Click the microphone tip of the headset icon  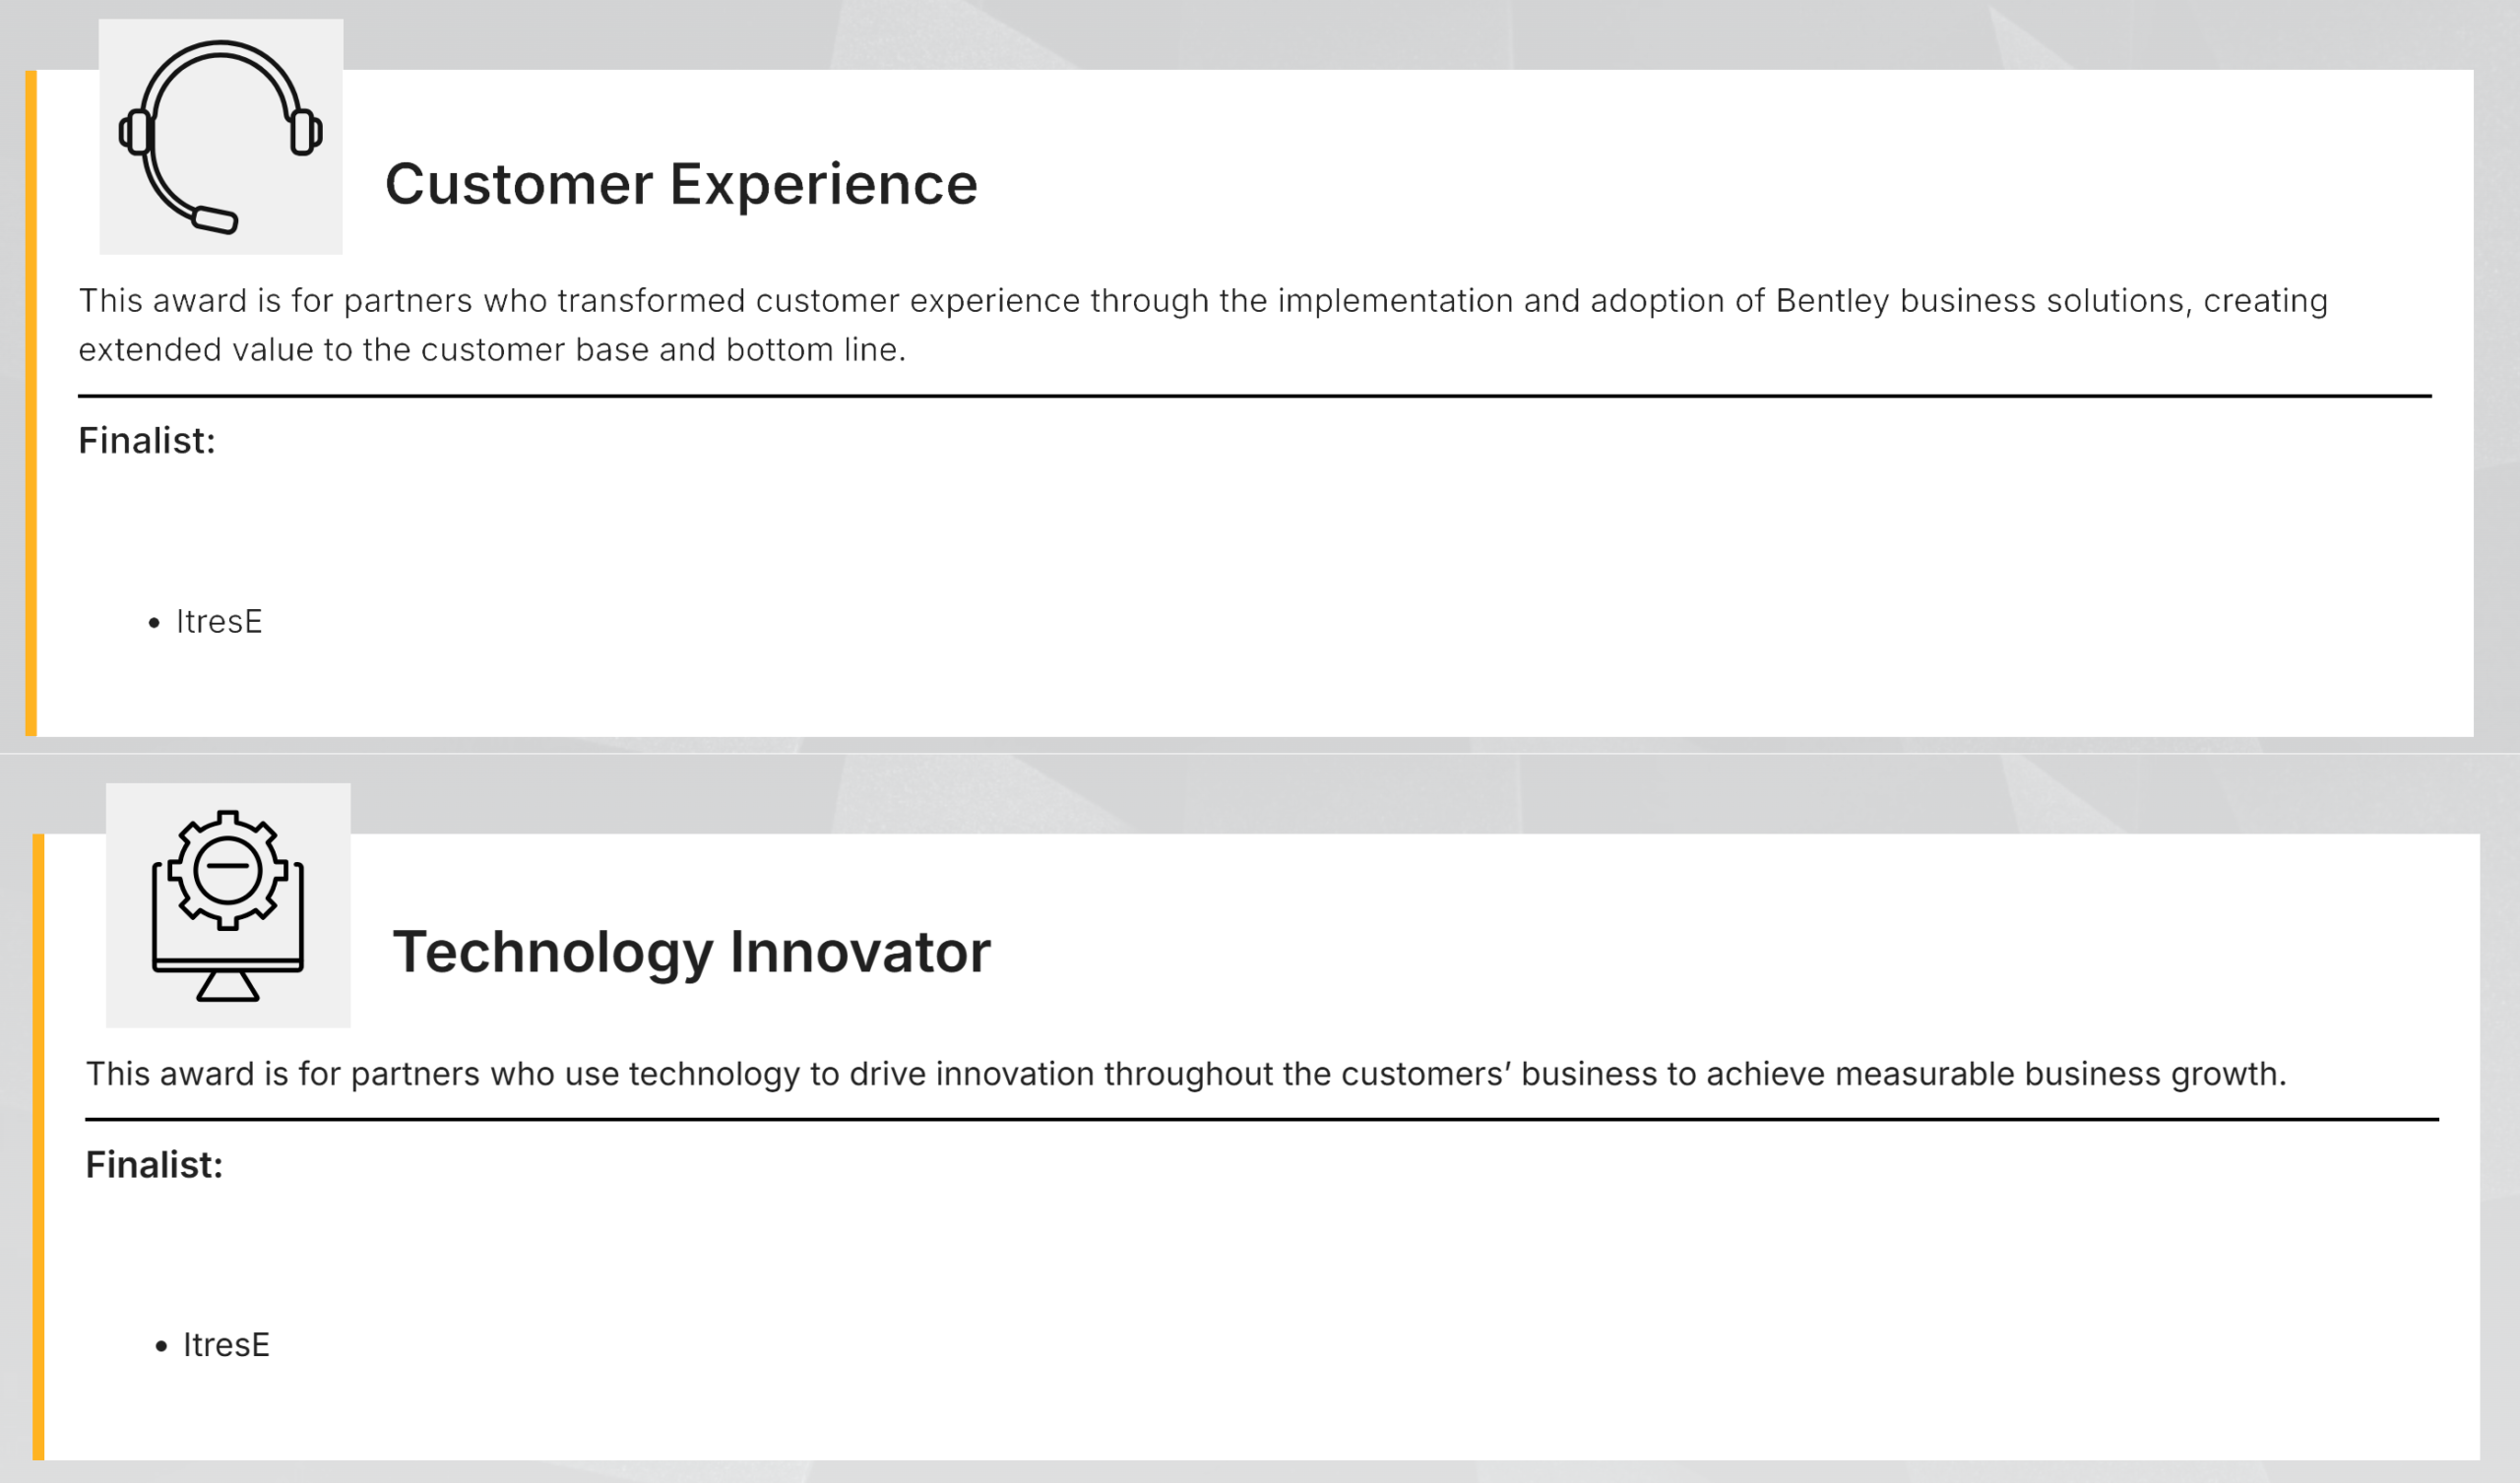[x=215, y=219]
